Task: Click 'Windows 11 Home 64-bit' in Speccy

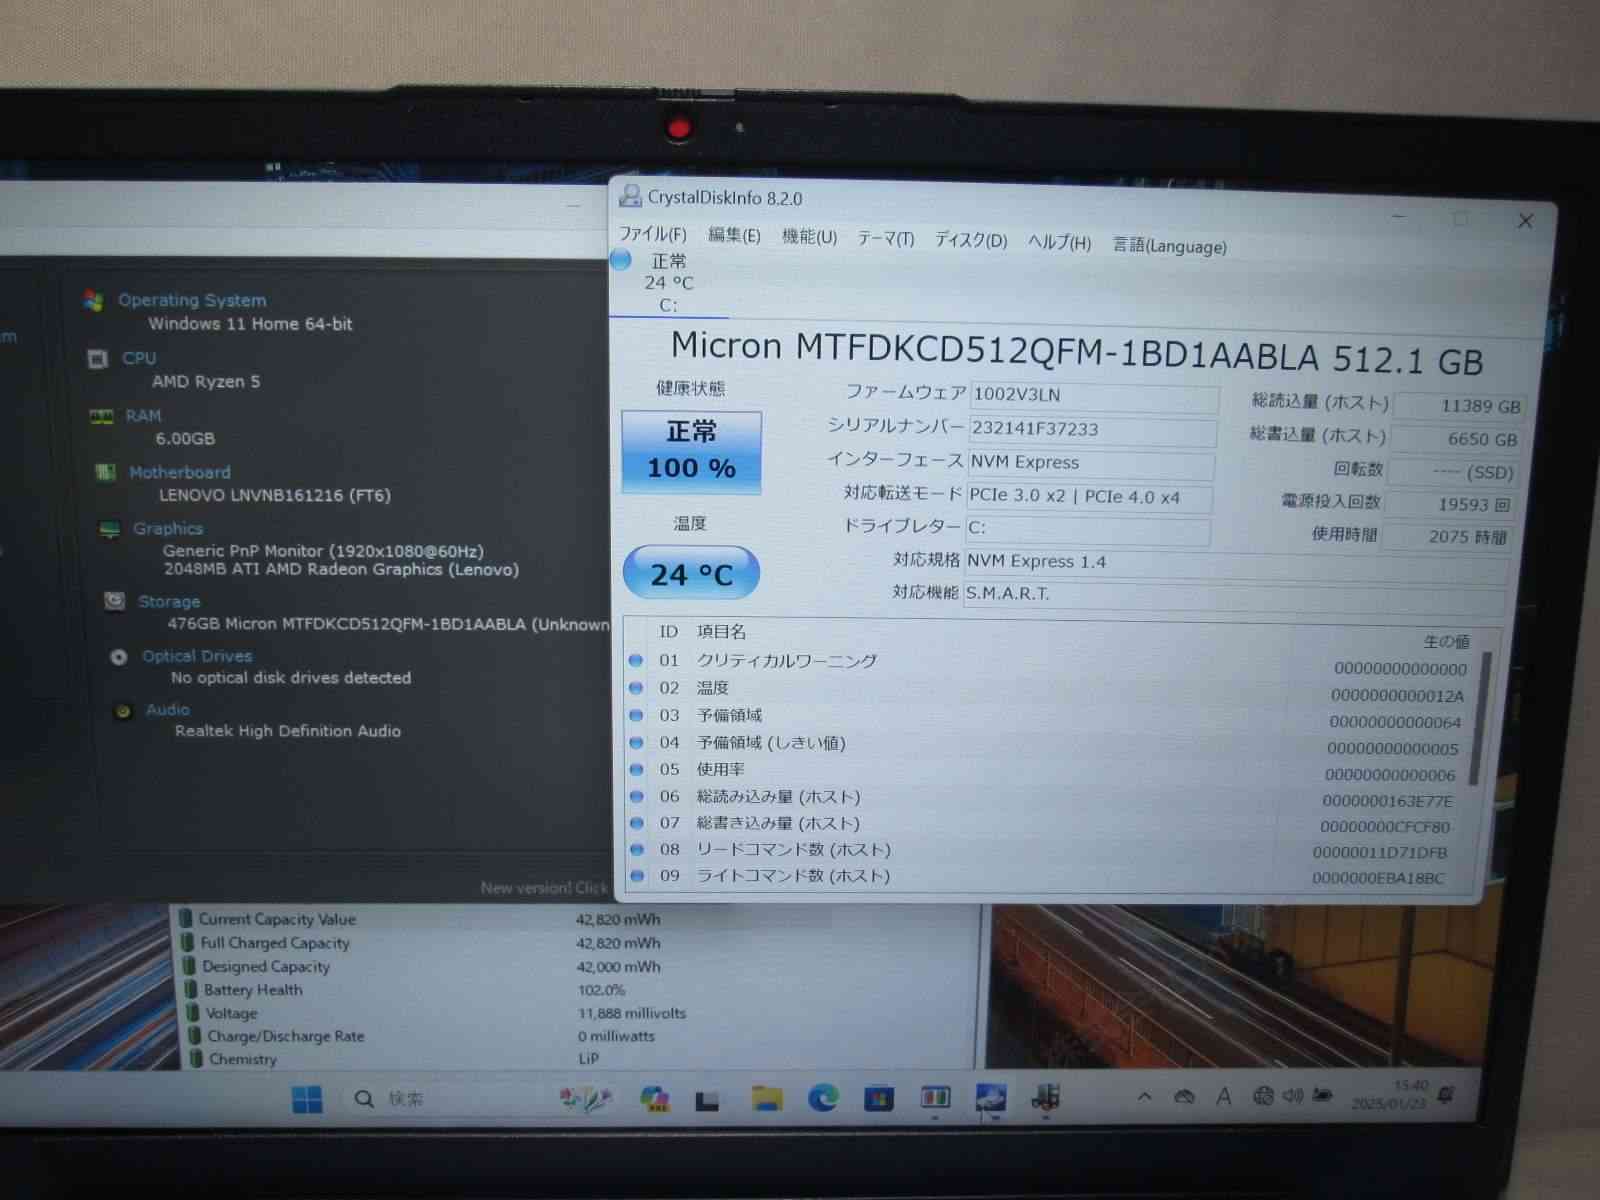Action: (250, 324)
